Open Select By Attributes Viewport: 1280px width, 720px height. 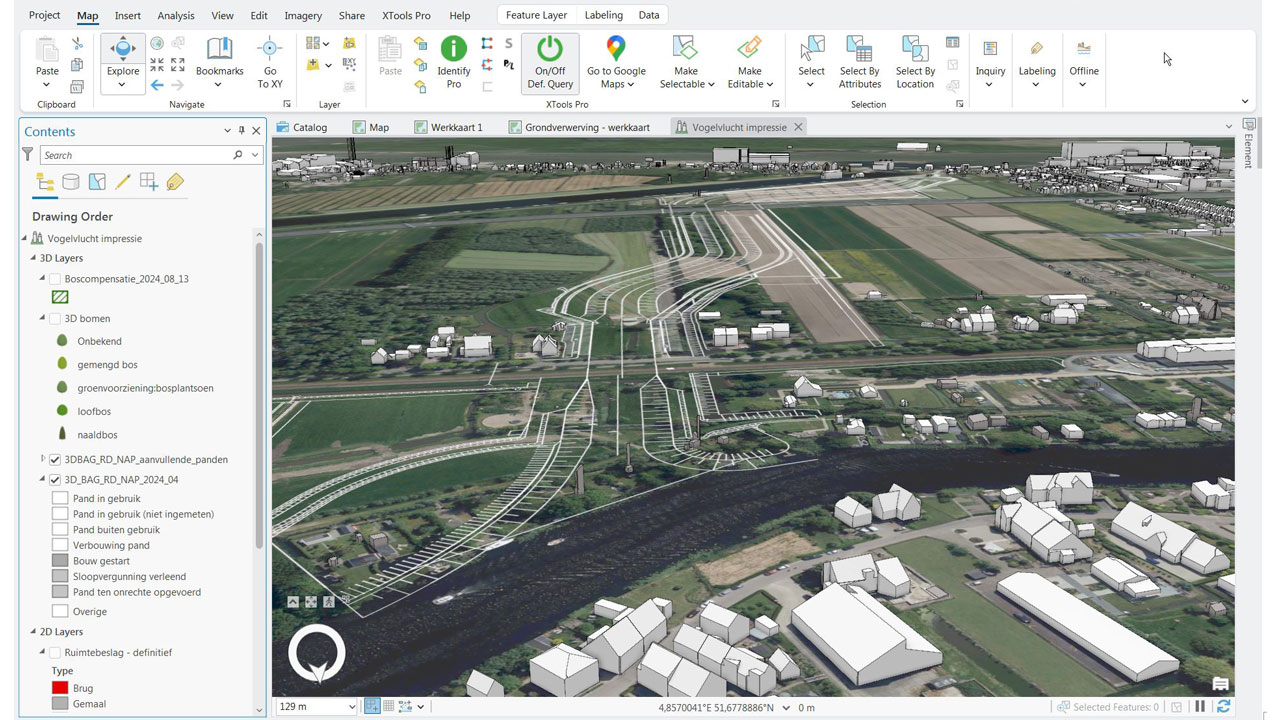point(859,60)
